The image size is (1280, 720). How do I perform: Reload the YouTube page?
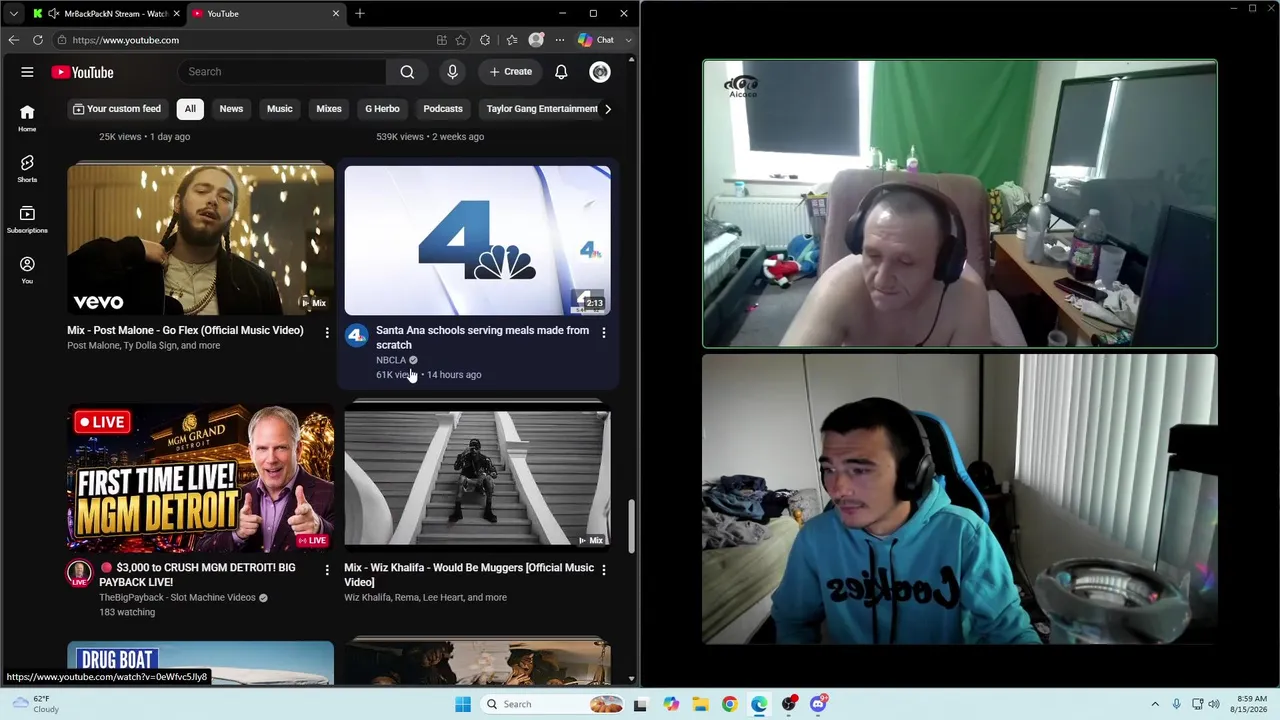point(38,40)
